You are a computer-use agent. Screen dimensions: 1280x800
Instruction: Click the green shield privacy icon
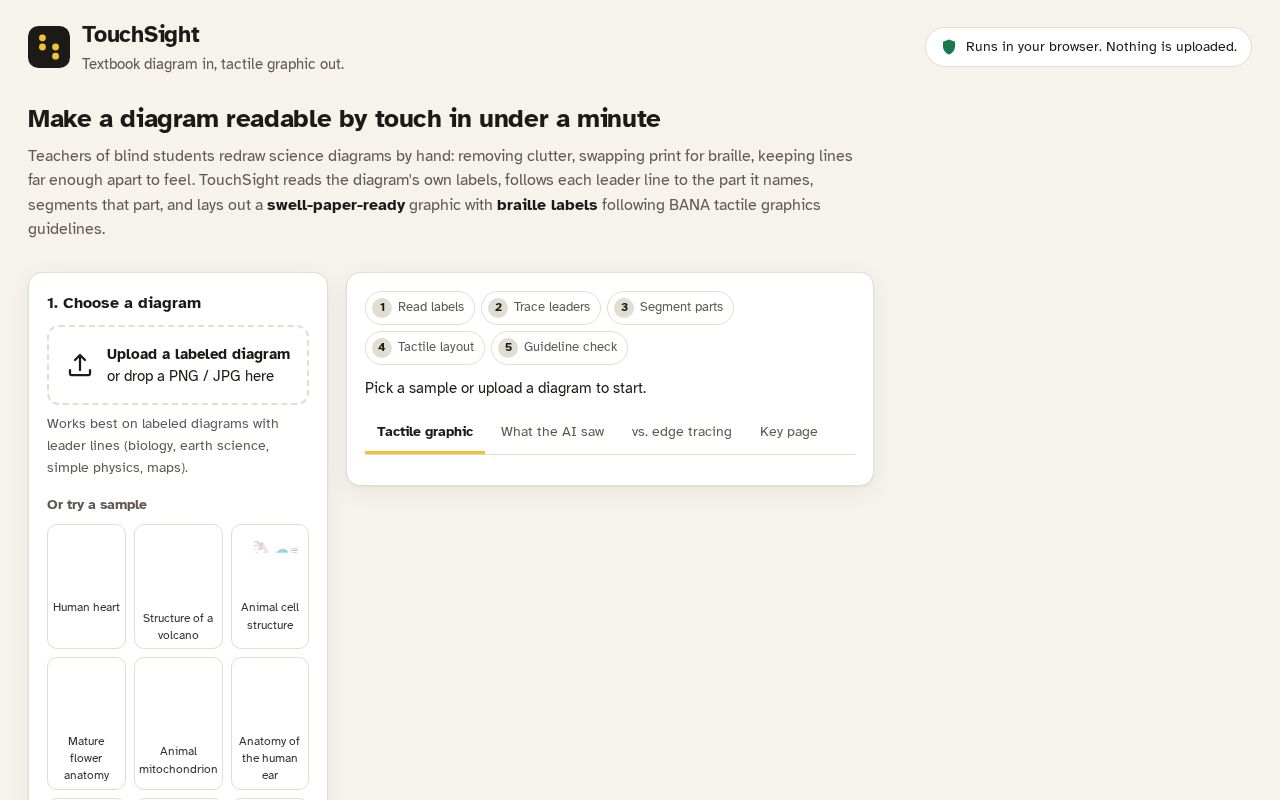click(949, 47)
